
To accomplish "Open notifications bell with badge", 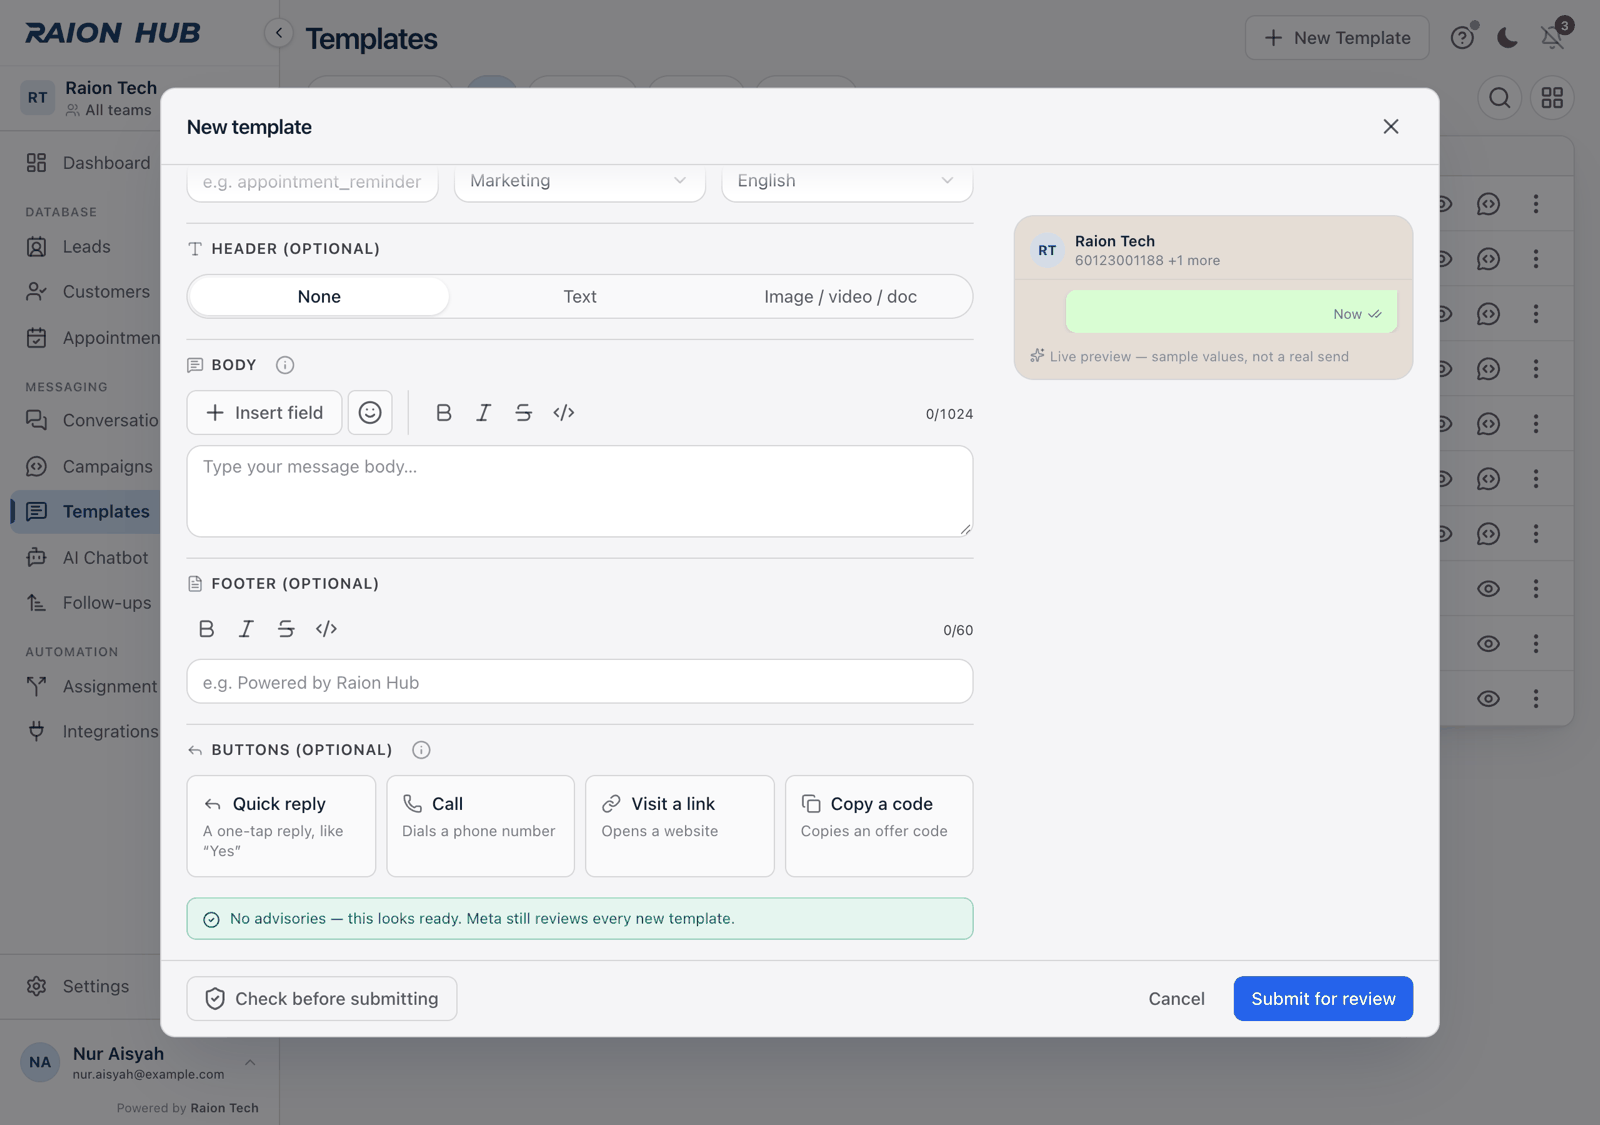I will 1553,37.
